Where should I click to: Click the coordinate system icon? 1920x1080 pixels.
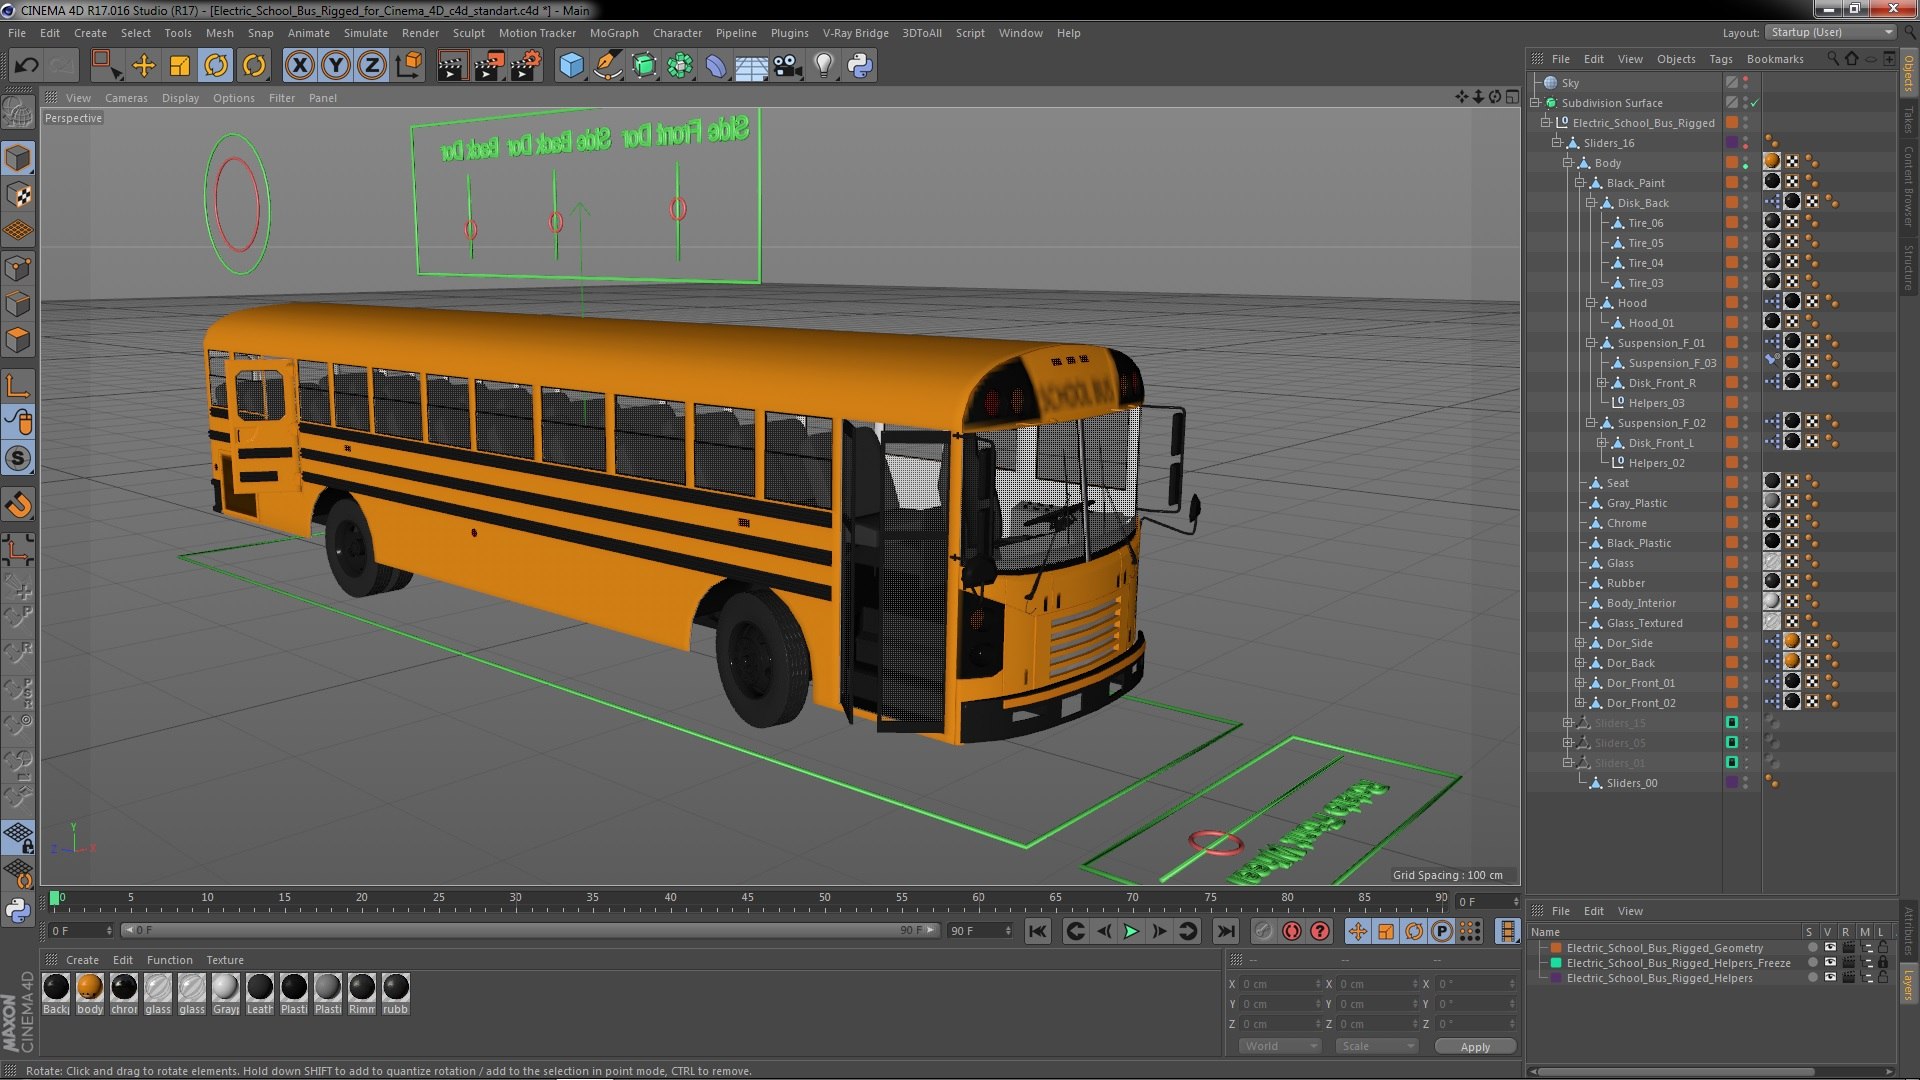pyautogui.click(x=409, y=66)
